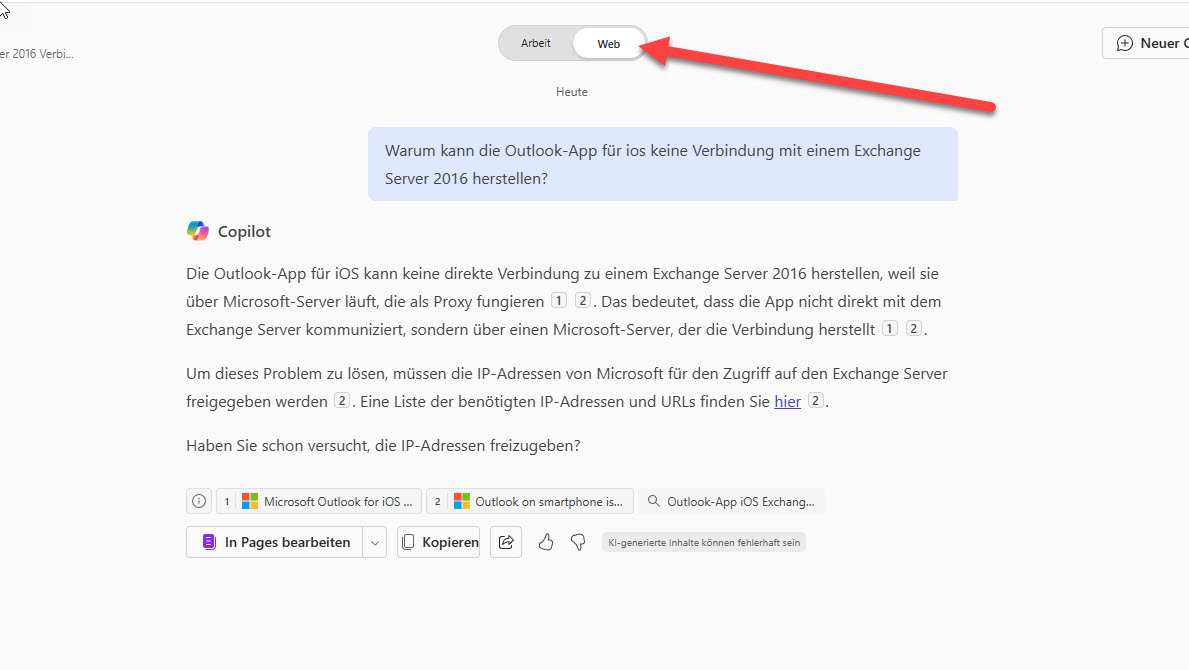Click the share icon button
The image size is (1189, 670).
[506, 542]
